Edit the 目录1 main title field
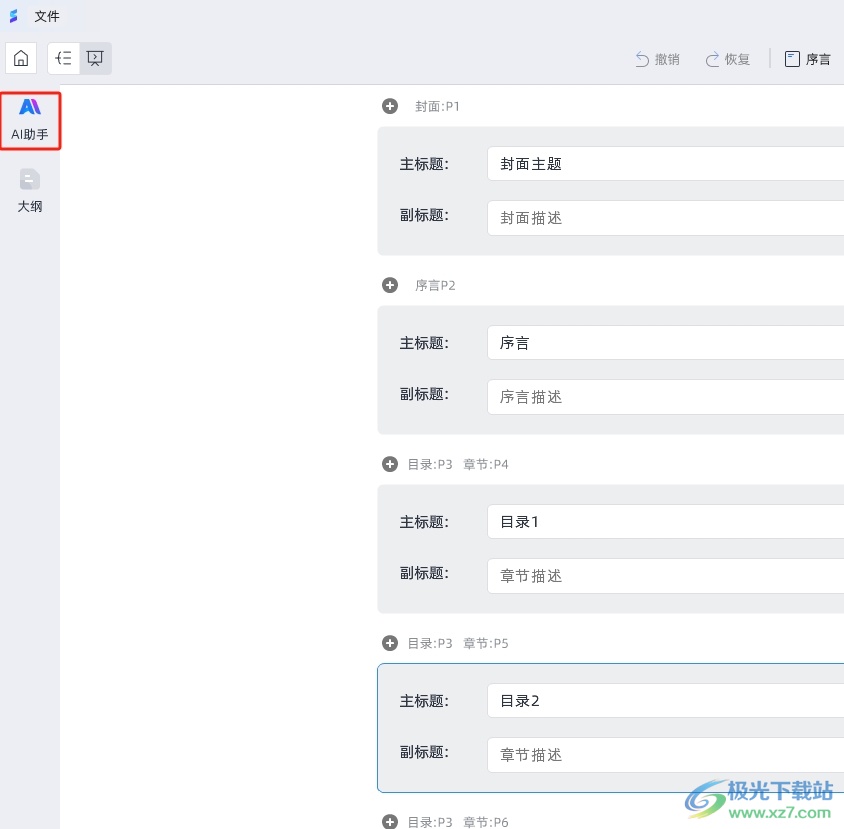The width and height of the screenshot is (844, 829). click(x=665, y=522)
